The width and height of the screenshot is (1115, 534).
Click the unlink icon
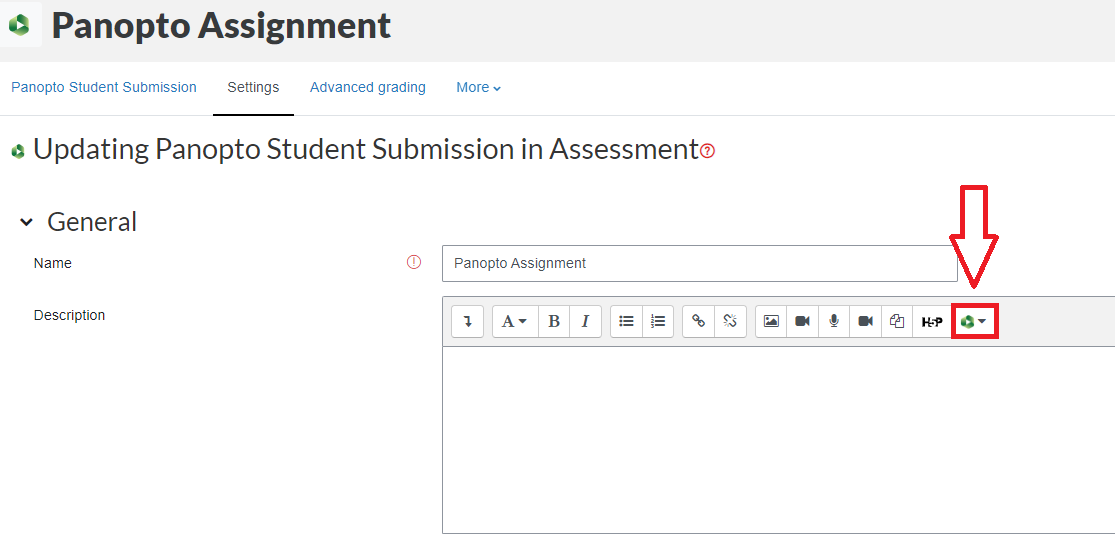(x=730, y=321)
